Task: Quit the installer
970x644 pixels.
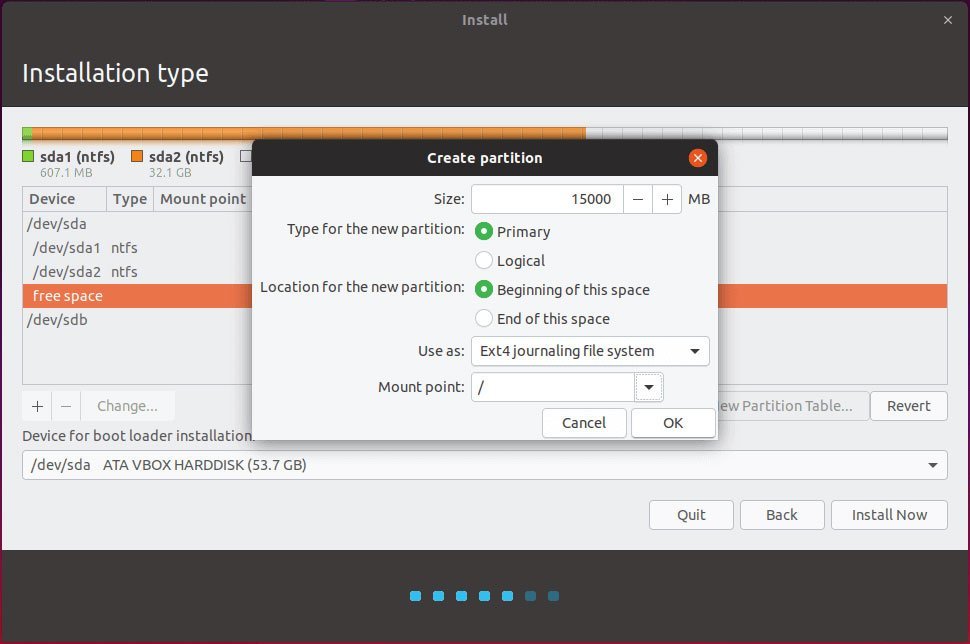Action: click(691, 515)
